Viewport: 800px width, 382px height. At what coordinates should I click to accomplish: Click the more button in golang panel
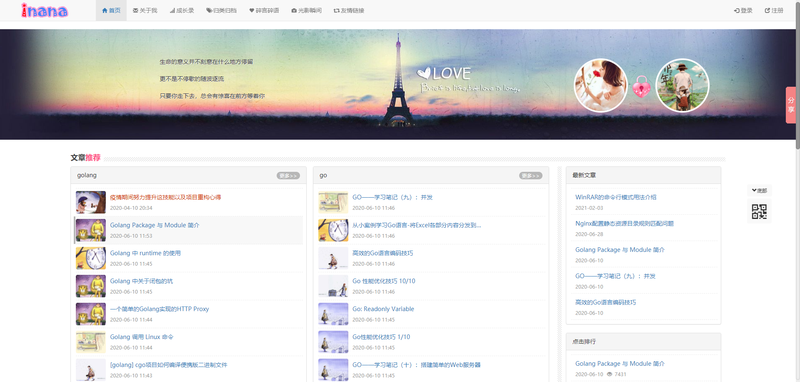pos(288,175)
